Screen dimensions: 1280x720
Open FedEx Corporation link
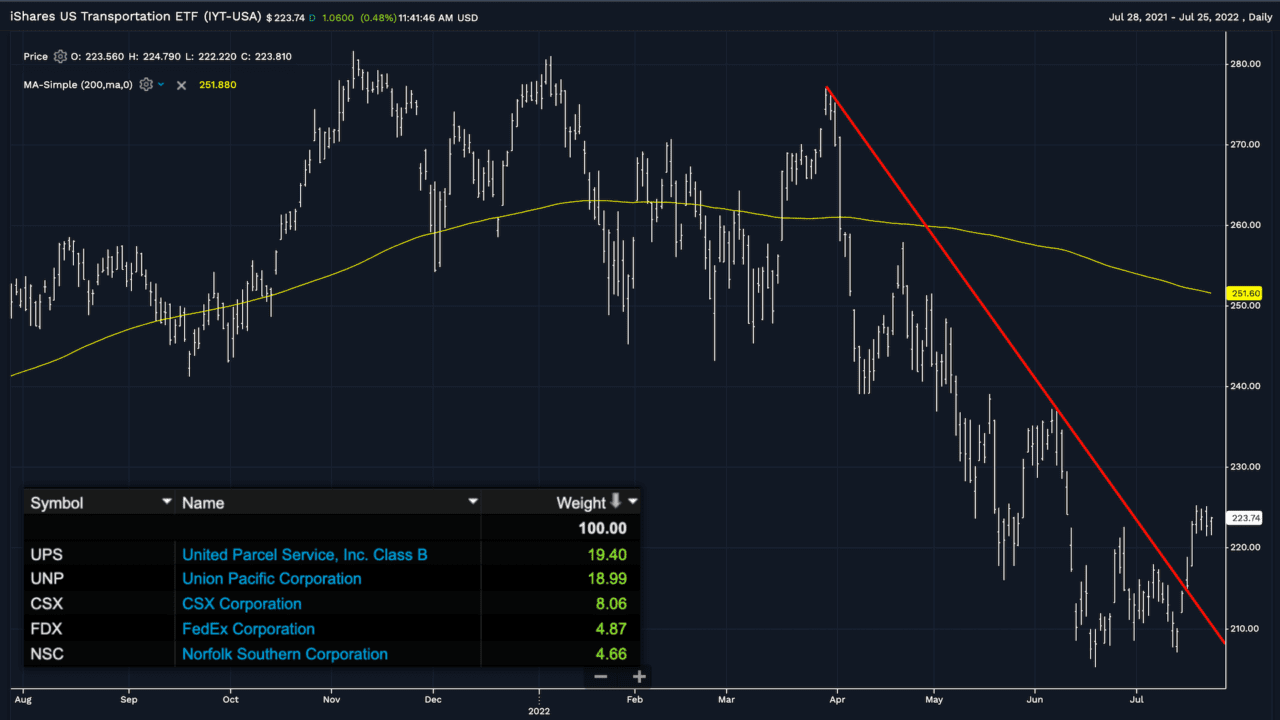pyautogui.click(x=248, y=629)
